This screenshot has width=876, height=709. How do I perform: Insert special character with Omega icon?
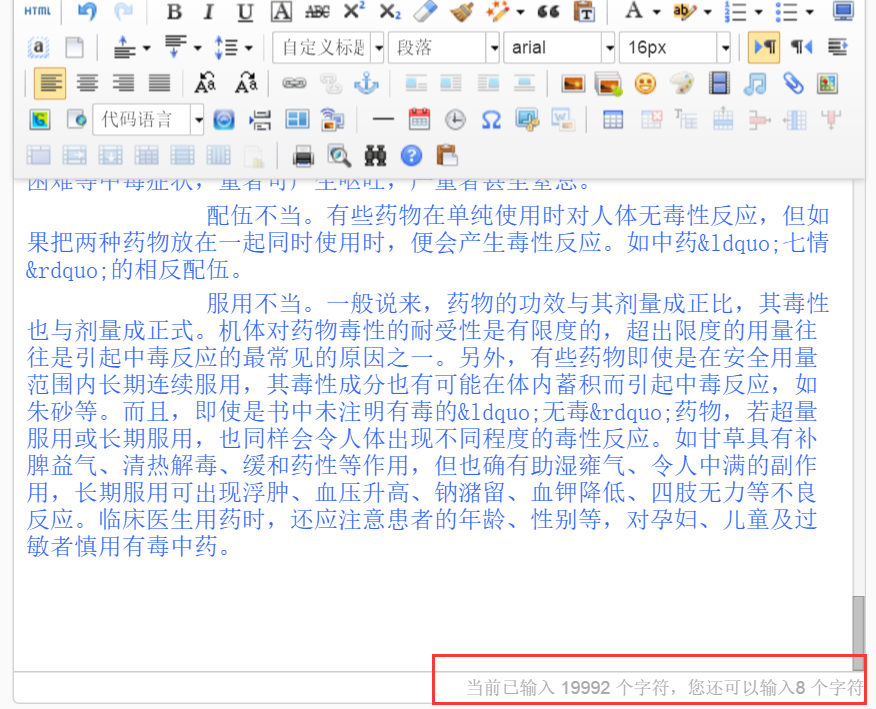click(x=491, y=120)
